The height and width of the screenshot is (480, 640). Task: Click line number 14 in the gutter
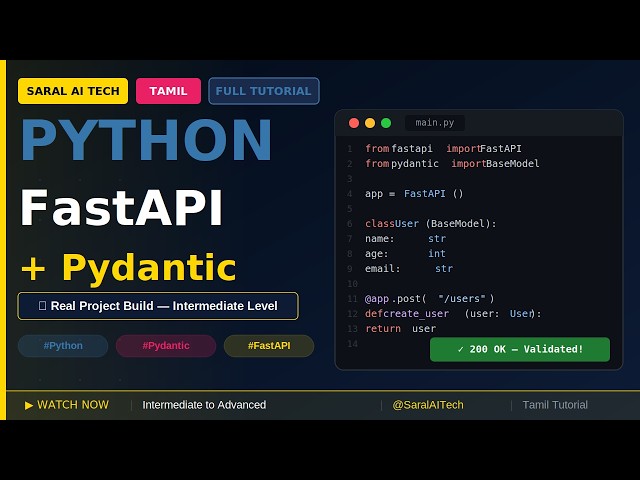[x=353, y=344]
